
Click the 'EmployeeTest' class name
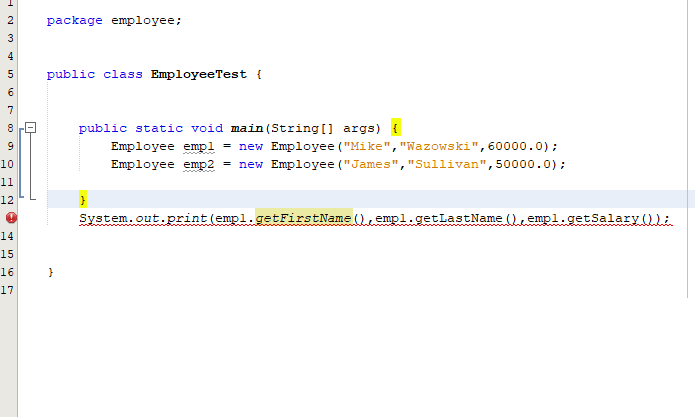(x=199, y=74)
